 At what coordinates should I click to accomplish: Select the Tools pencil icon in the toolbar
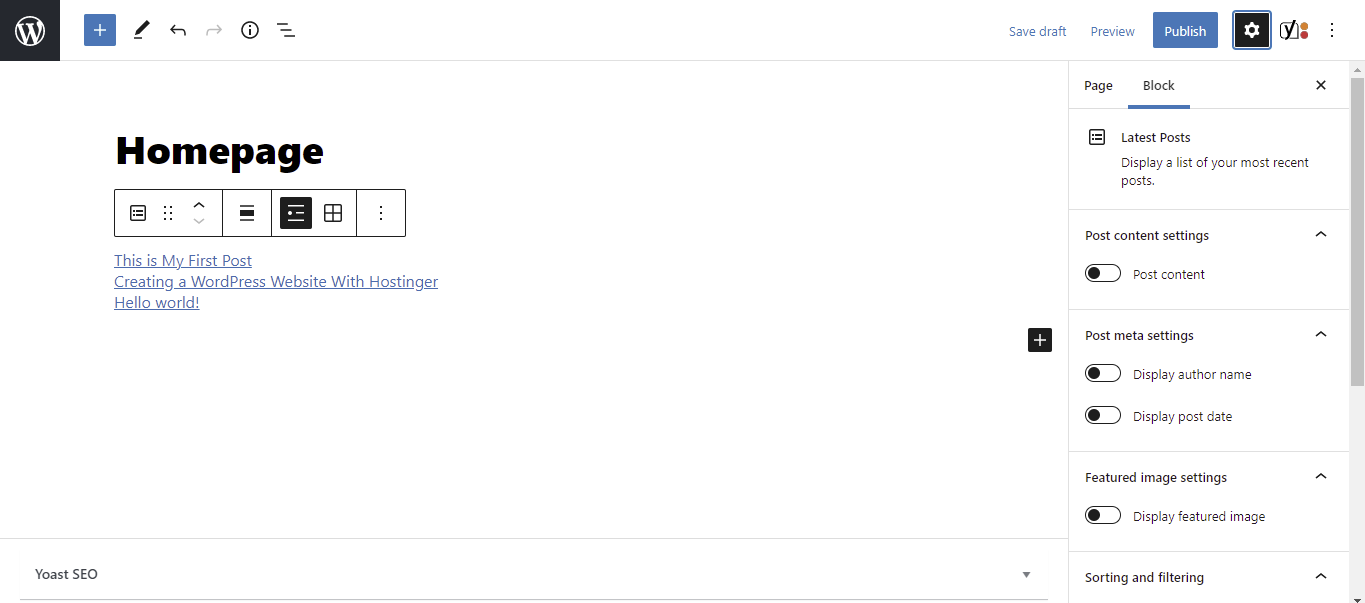140,30
